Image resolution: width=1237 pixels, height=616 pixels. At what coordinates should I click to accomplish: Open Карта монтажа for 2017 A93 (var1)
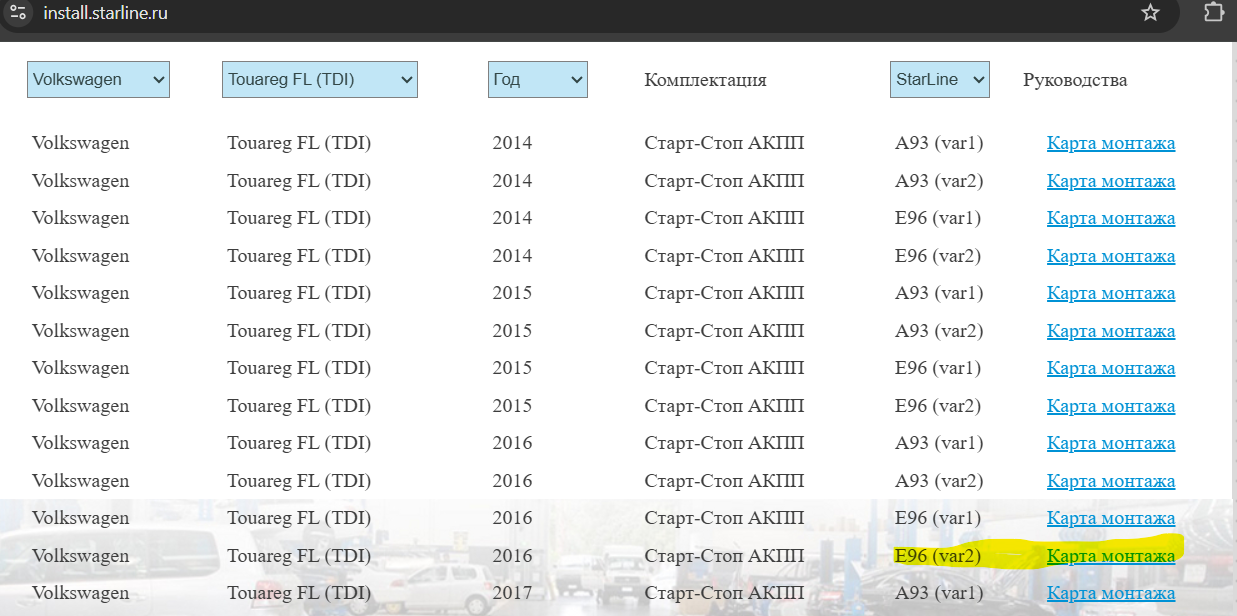point(1110,593)
